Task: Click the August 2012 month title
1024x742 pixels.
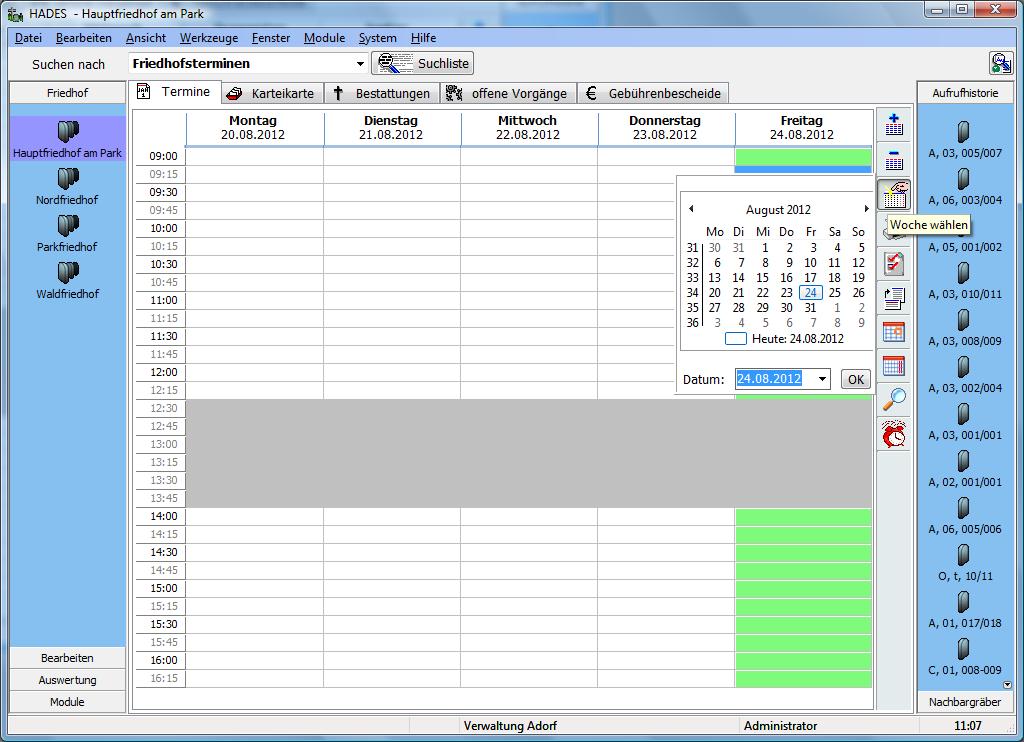Action: pyautogui.click(x=778, y=210)
